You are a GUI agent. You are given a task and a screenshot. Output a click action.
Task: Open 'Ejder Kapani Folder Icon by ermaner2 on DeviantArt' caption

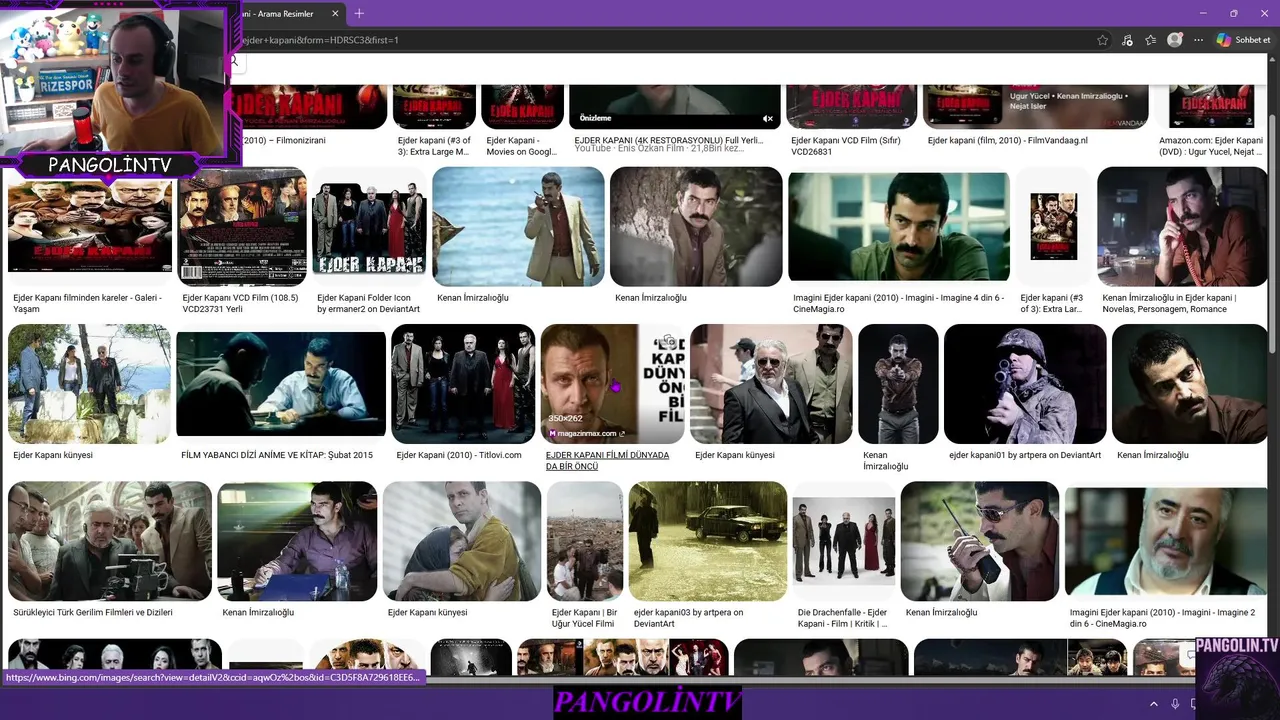coord(368,303)
